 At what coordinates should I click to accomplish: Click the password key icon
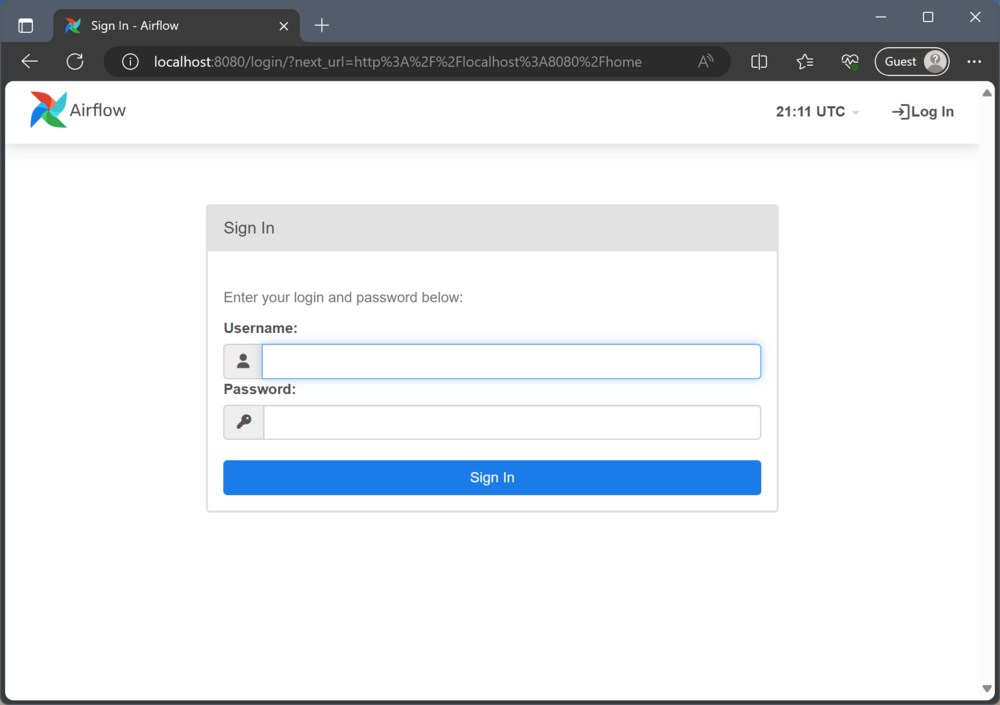[242, 421]
